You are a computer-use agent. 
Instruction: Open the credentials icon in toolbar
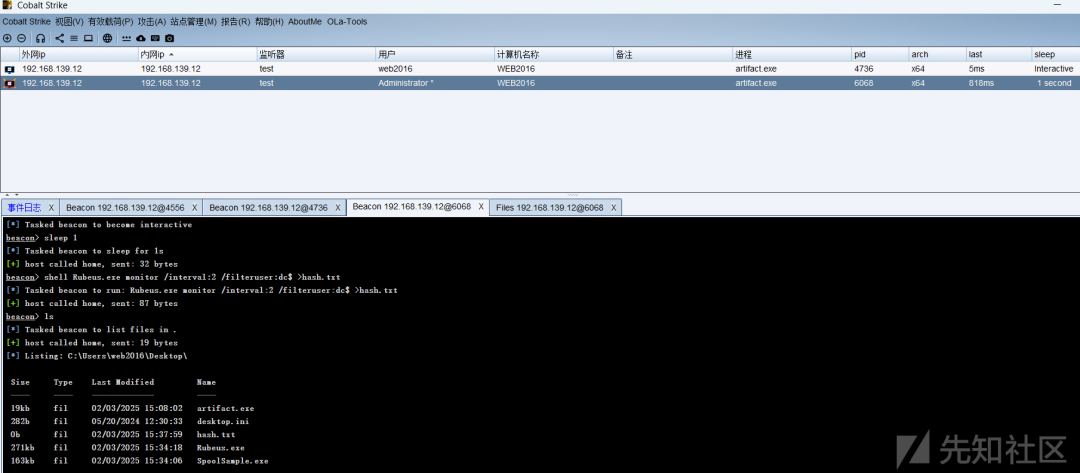point(127,39)
